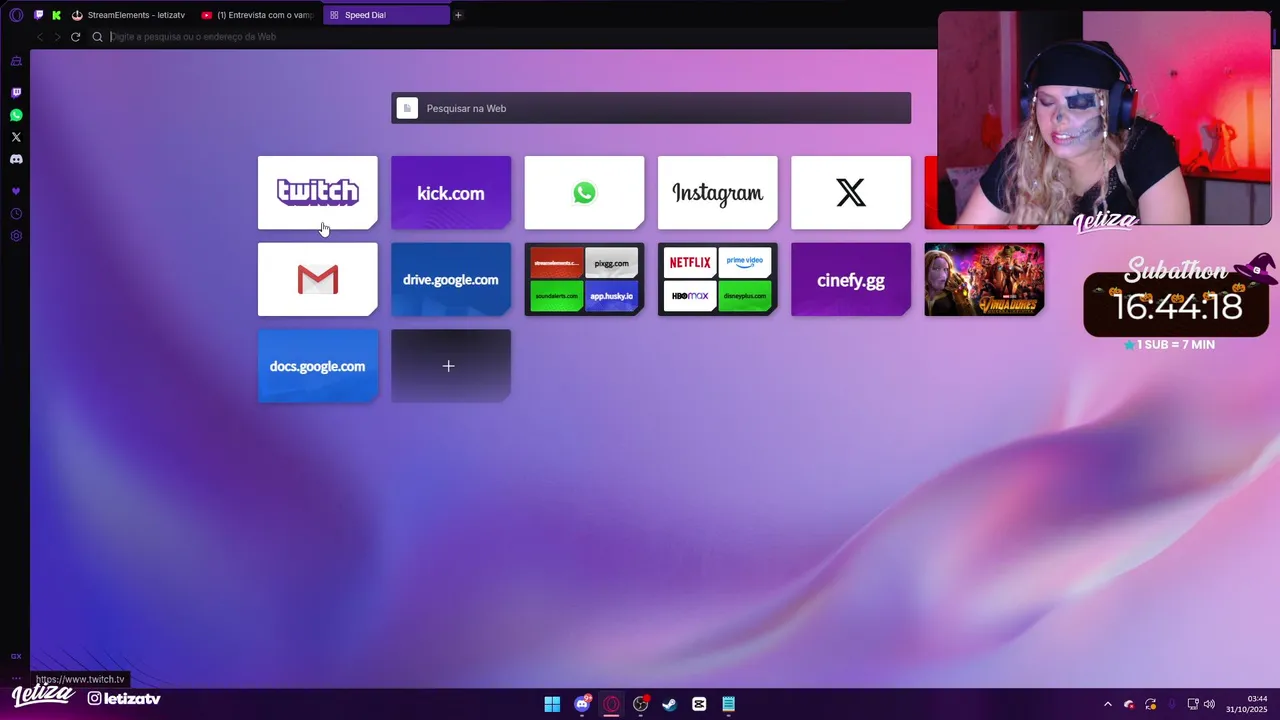Viewport: 1280px width, 720px height.
Task: Open the Windows Start menu
Action: click(552, 704)
